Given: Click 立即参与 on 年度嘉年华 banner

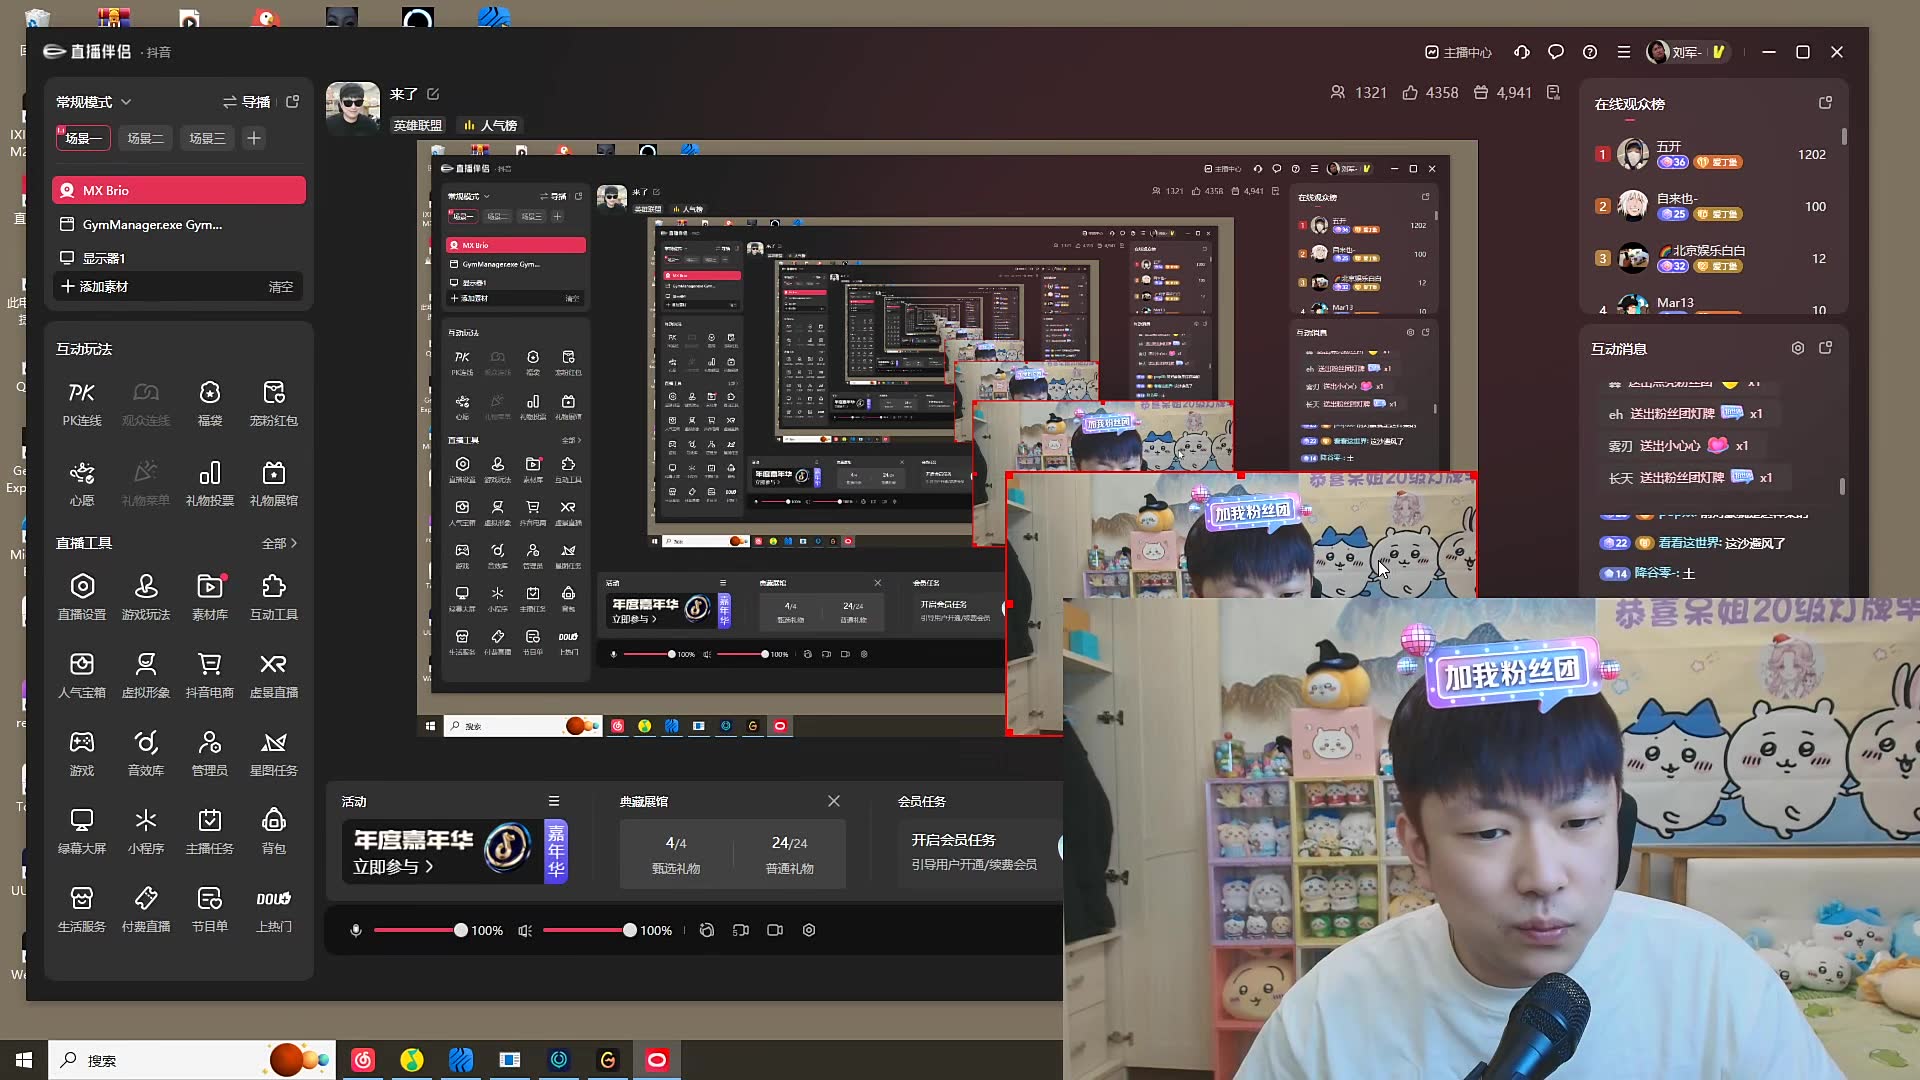Looking at the screenshot, I should tap(393, 867).
